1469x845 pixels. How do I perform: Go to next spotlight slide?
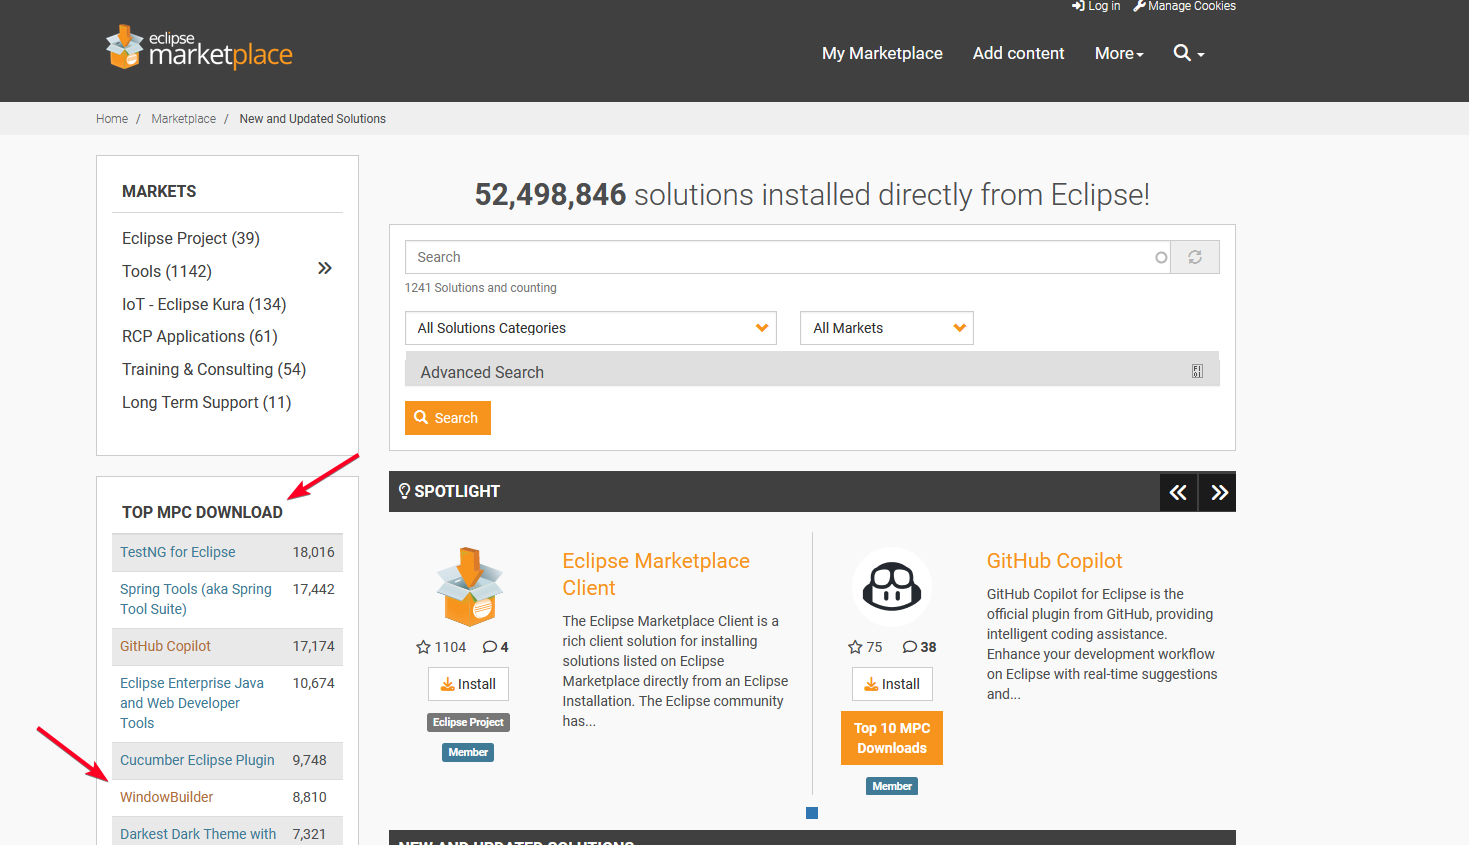pos(1218,492)
